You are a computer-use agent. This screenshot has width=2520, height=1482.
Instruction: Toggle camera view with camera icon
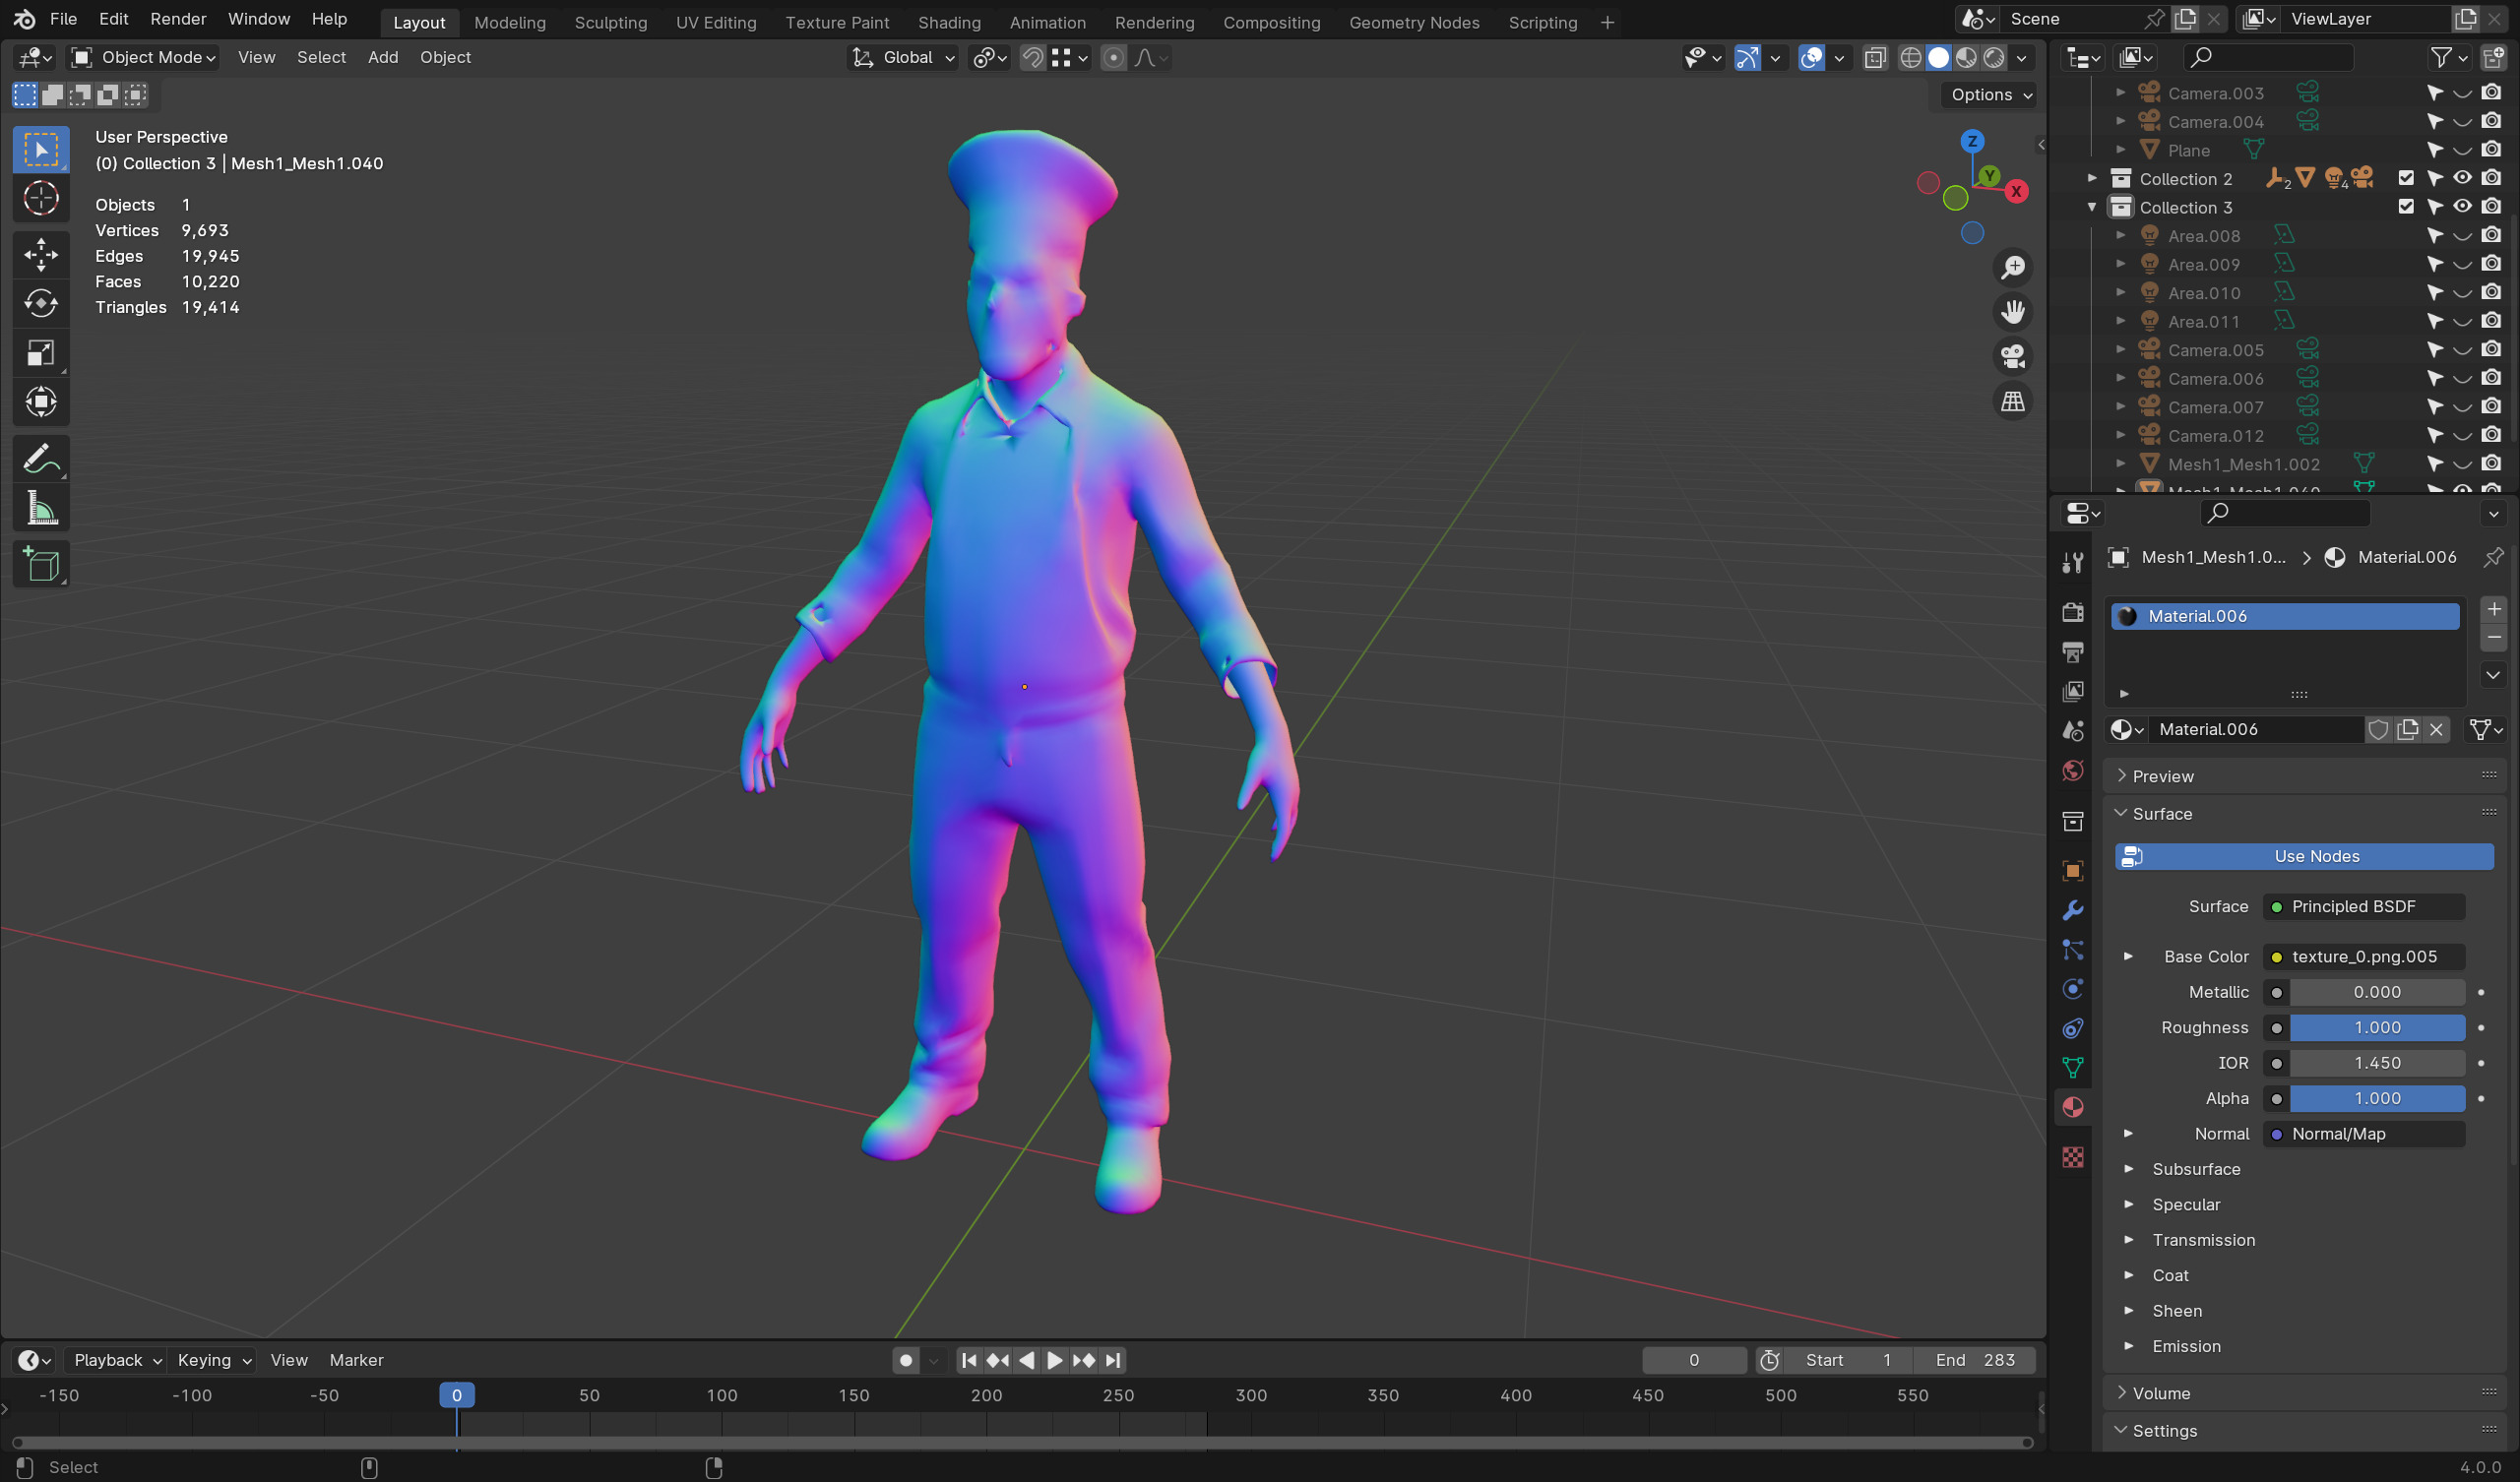(x=2012, y=357)
